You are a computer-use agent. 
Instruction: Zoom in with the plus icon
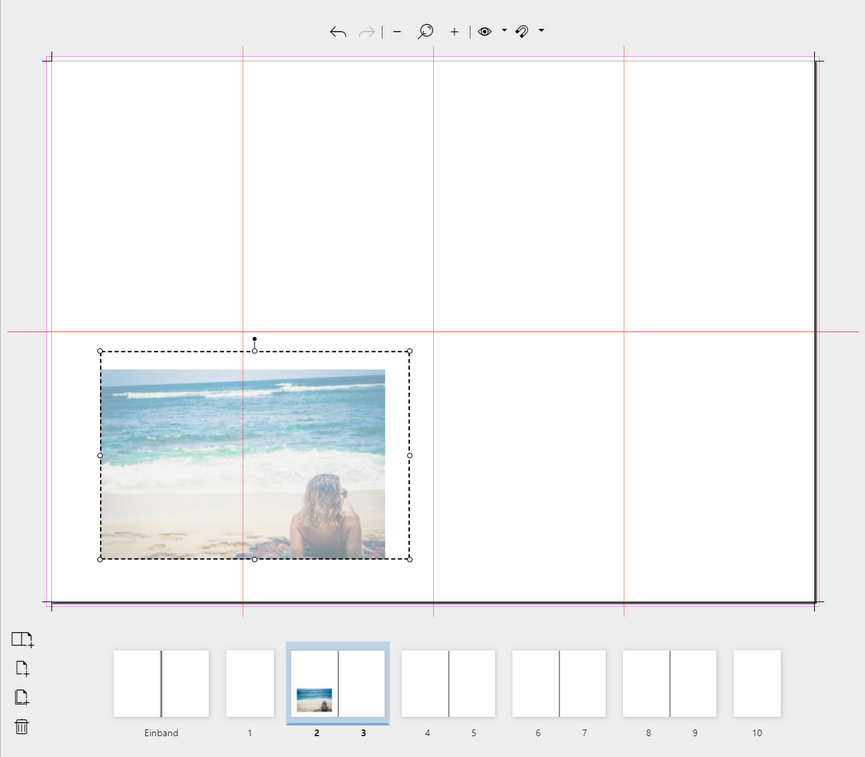pos(454,32)
